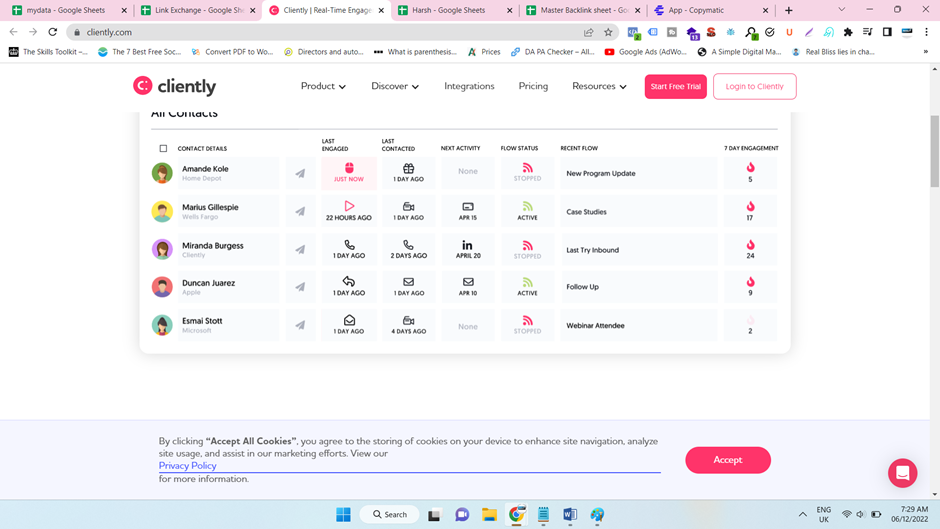Tick the select-all contacts checkbox

163,148
